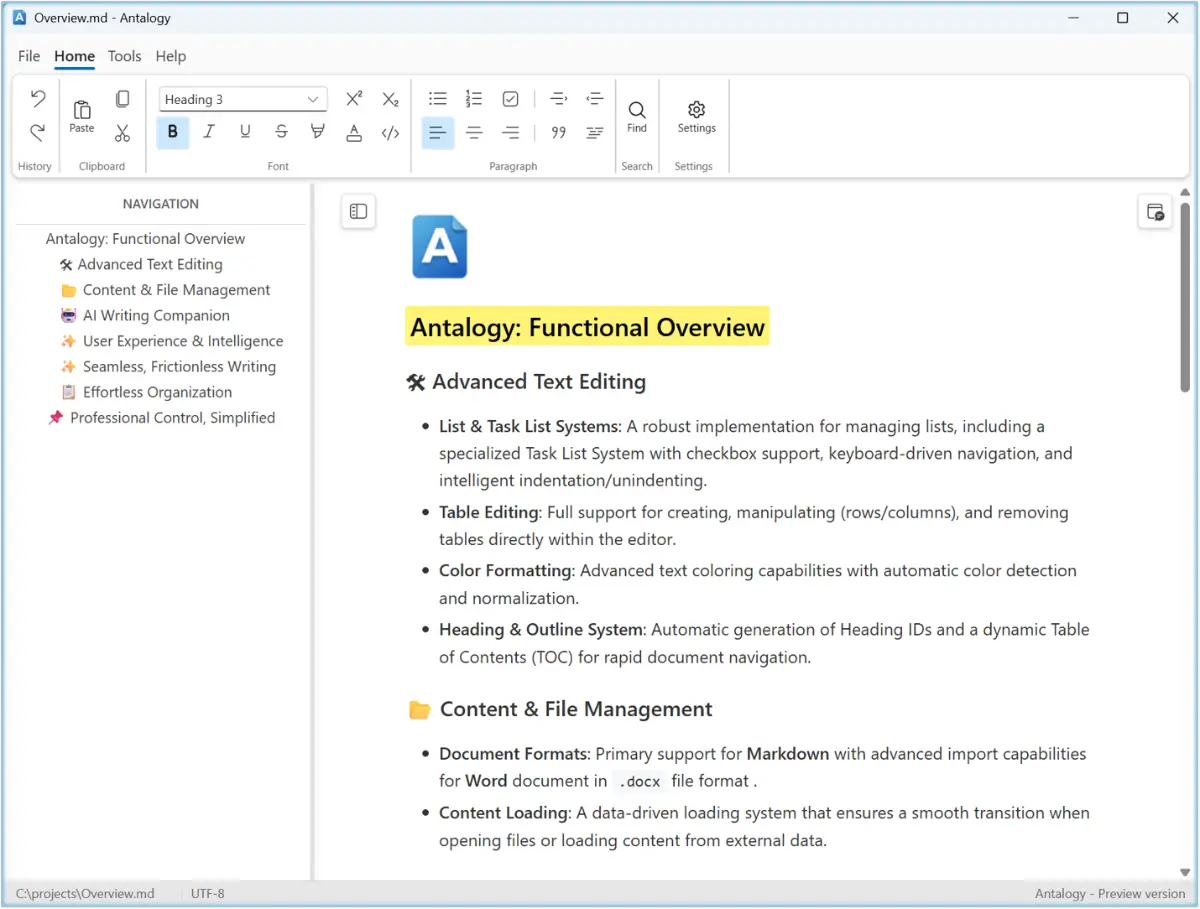Open the Find search tool
Screen dimensions: 1200x909
637,116
